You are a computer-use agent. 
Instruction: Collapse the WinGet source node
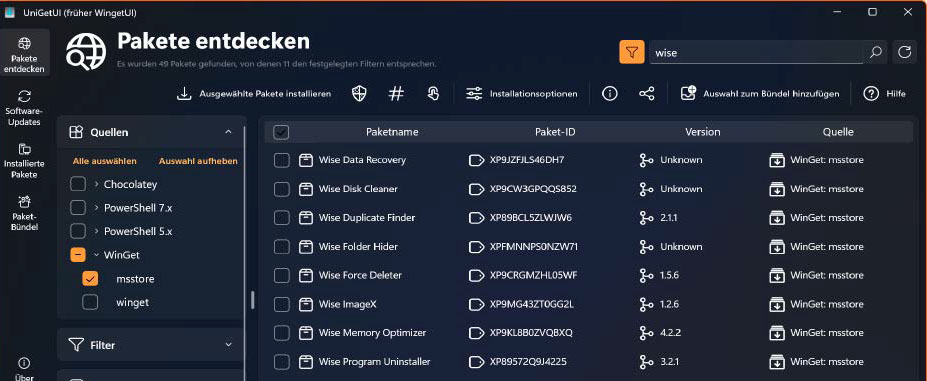click(96, 255)
